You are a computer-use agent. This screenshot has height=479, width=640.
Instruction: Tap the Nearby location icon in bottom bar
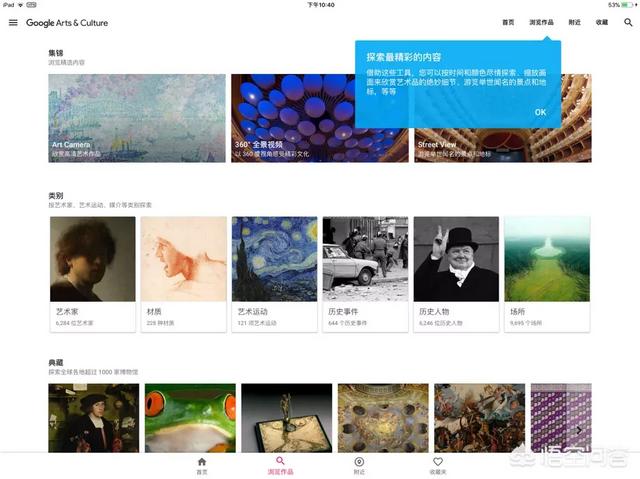[359, 461]
